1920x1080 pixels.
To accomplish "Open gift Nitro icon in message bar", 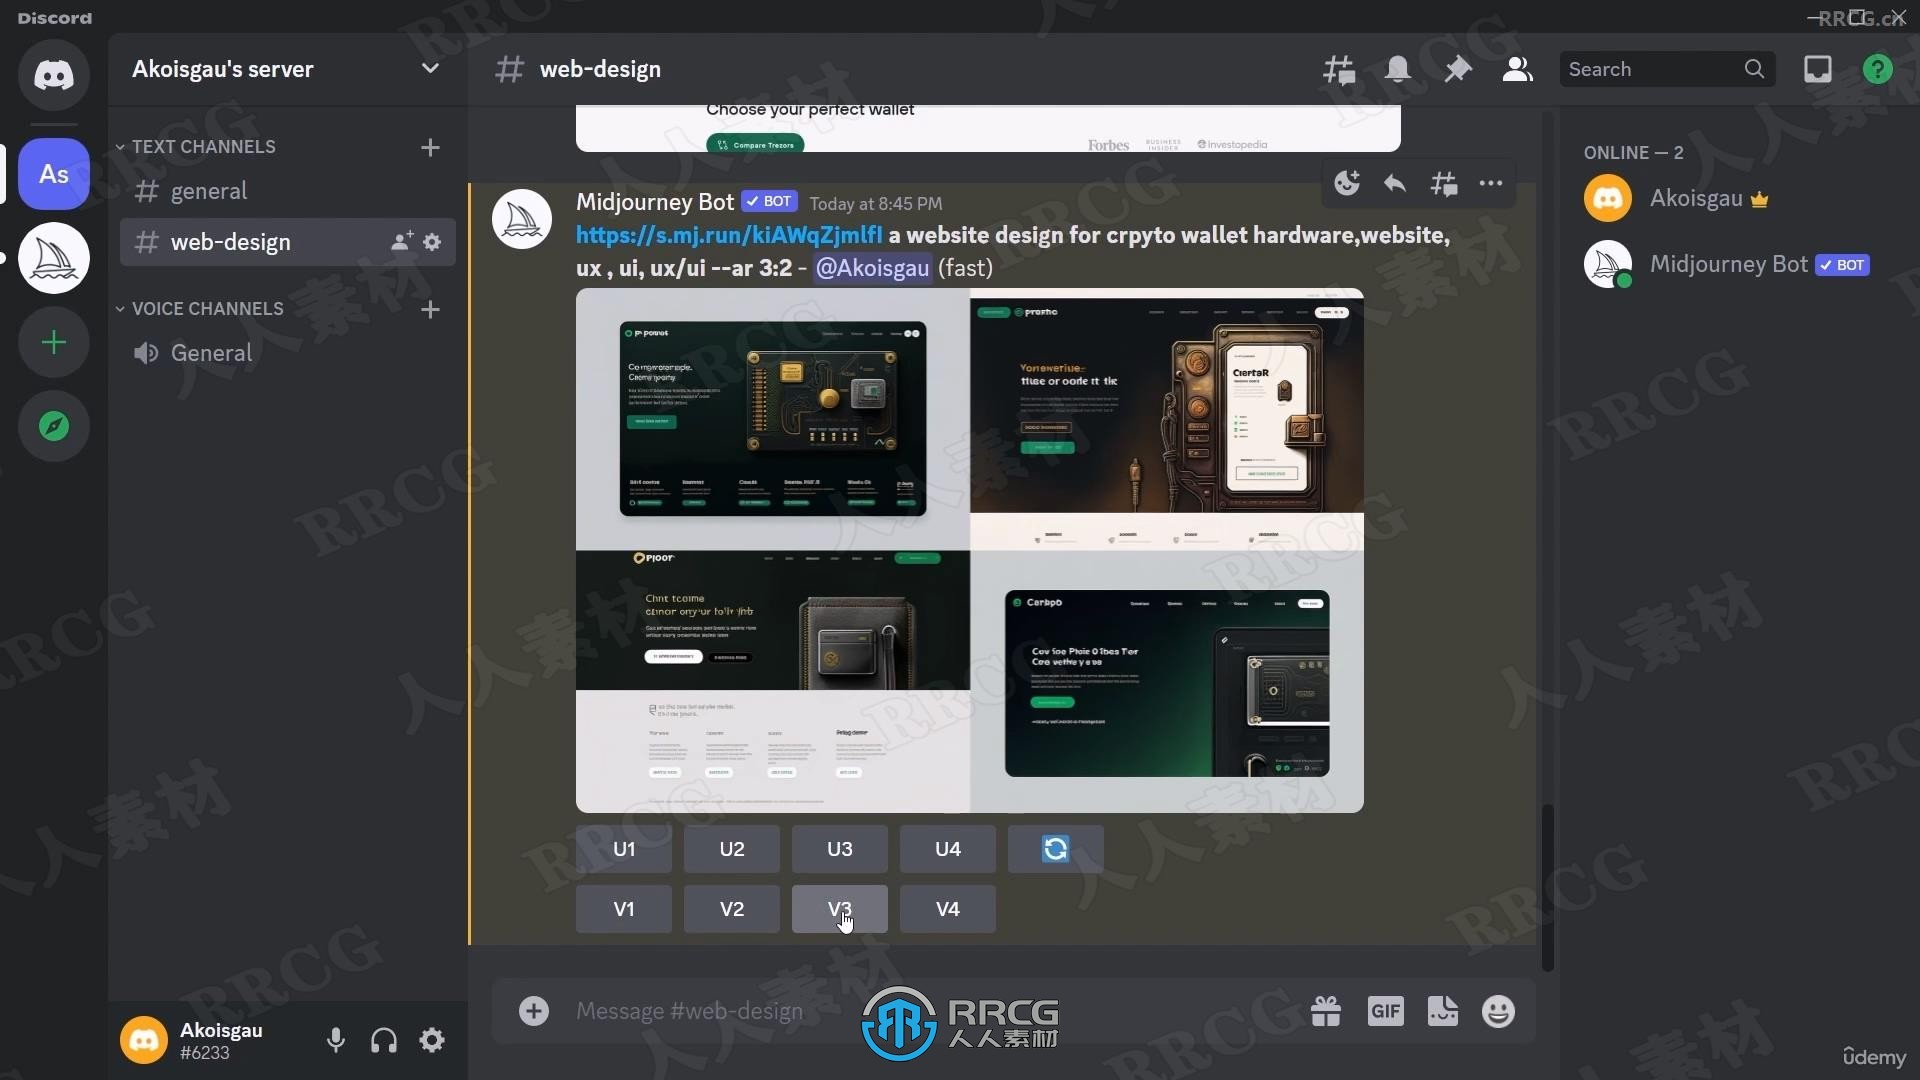I will click(1326, 1012).
